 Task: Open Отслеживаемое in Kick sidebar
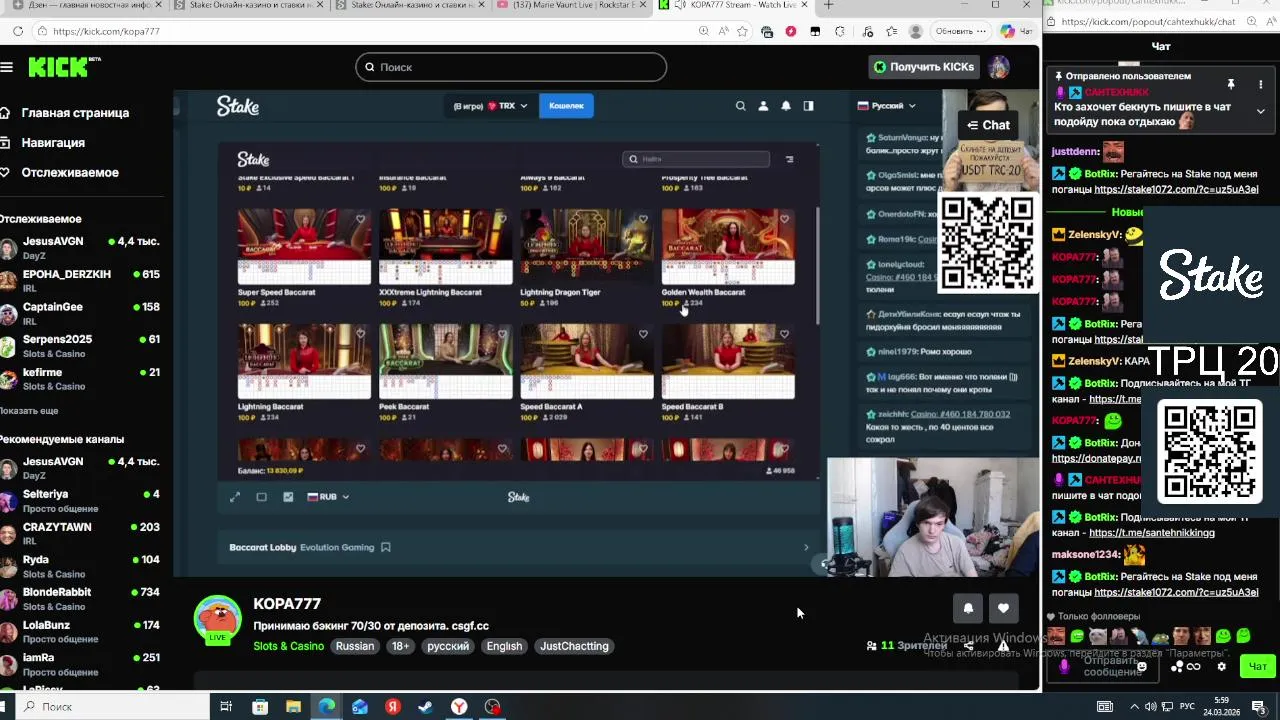[x=60, y=173]
